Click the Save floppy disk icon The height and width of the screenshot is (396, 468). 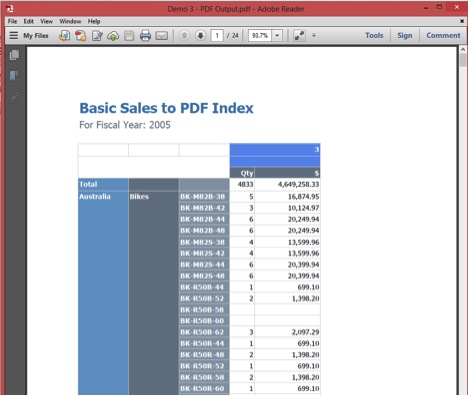pos(129,35)
